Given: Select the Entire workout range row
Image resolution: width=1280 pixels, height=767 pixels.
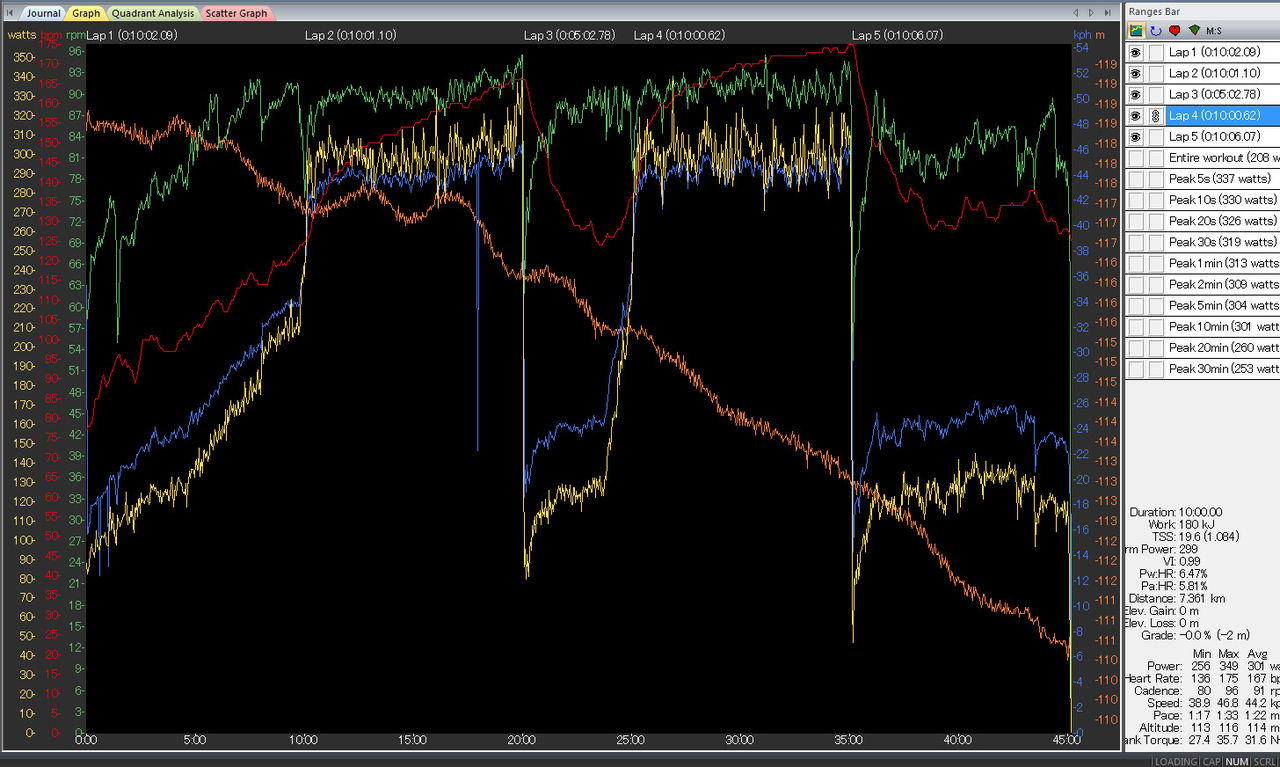Looking at the screenshot, I should [x=1222, y=158].
